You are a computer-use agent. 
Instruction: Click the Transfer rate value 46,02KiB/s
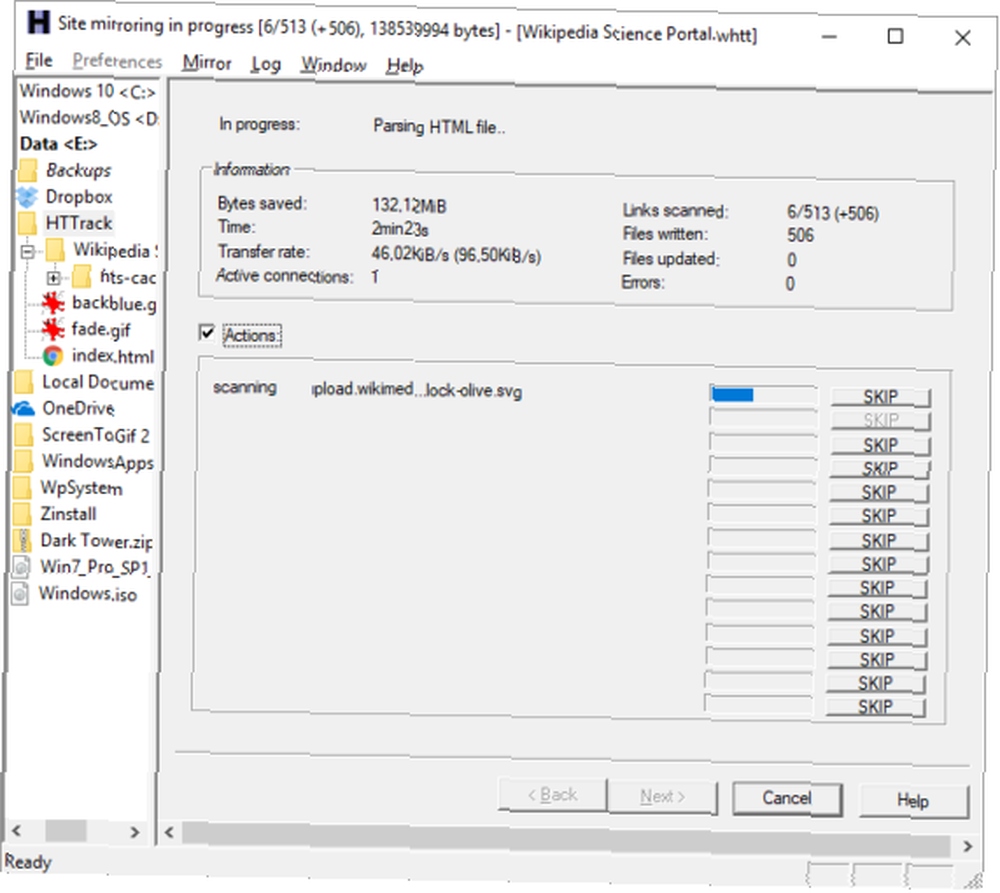pyautogui.click(x=410, y=254)
